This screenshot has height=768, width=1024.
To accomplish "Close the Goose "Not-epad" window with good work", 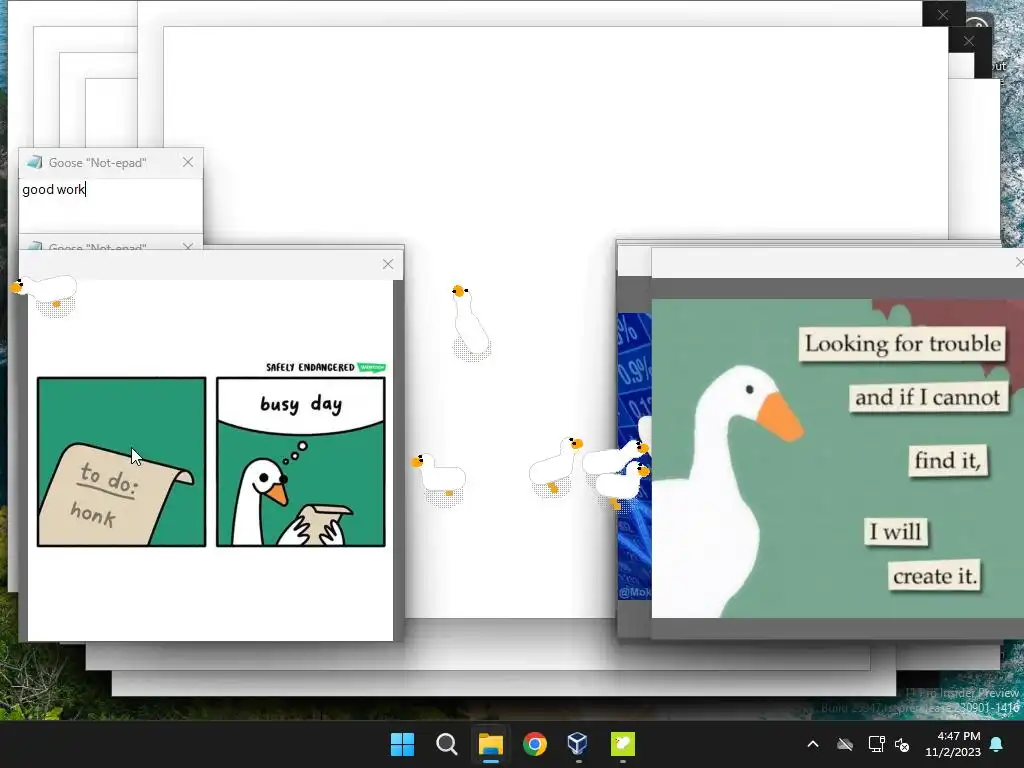I will pyautogui.click(x=188, y=162).
